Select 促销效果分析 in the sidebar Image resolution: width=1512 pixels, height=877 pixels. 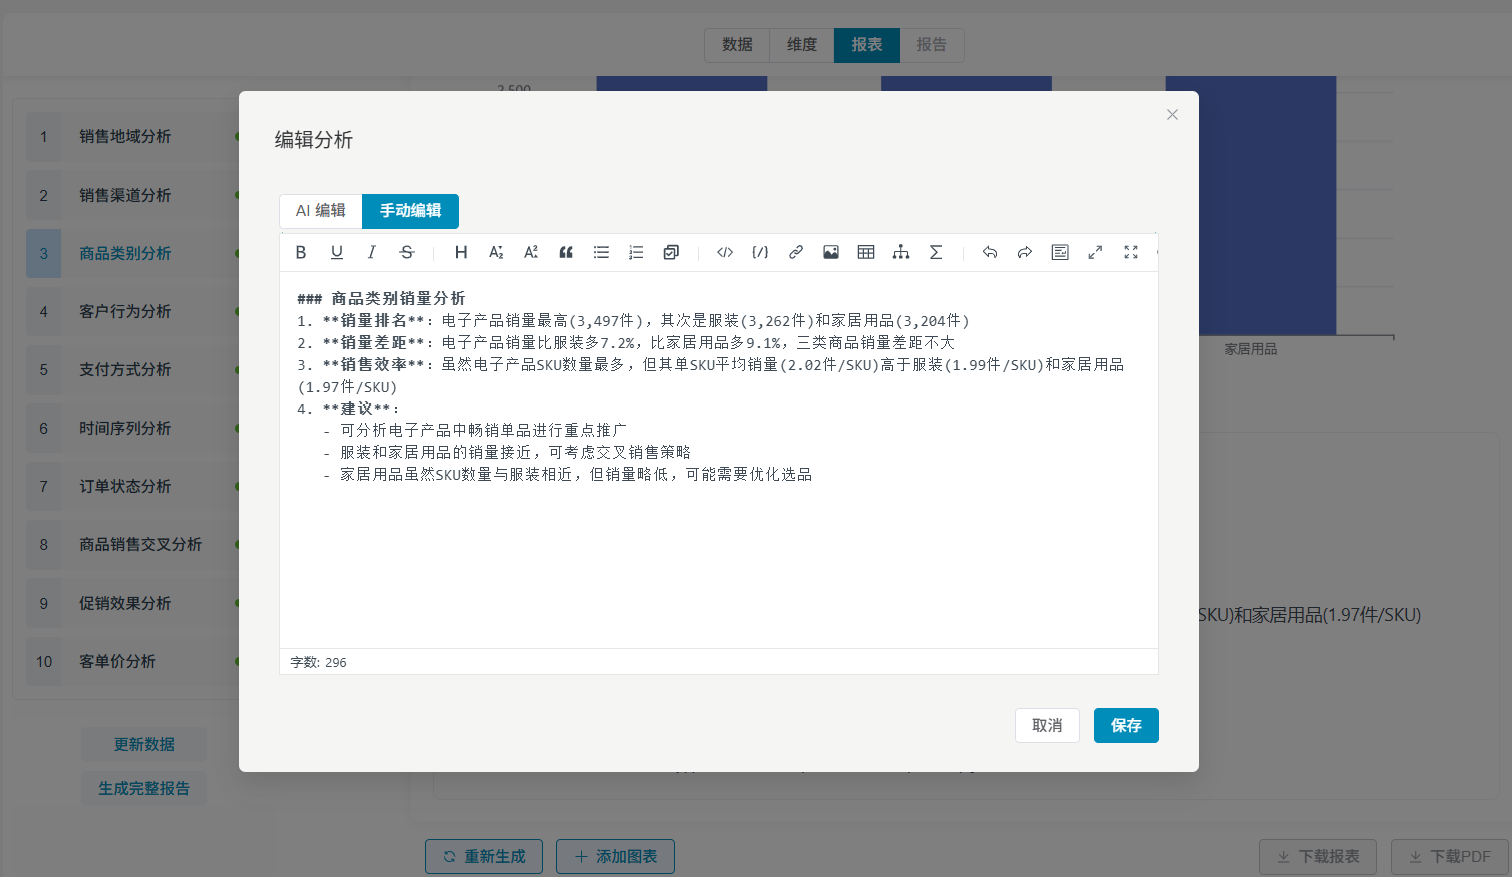tap(132, 603)
